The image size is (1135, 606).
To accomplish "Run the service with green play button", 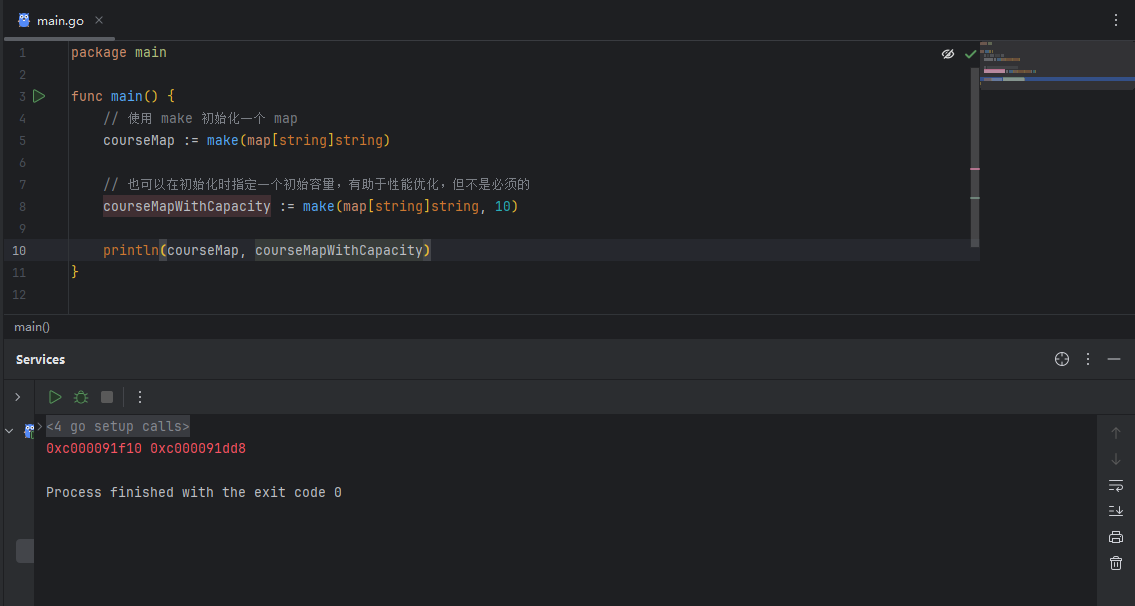I will point(55,397).
